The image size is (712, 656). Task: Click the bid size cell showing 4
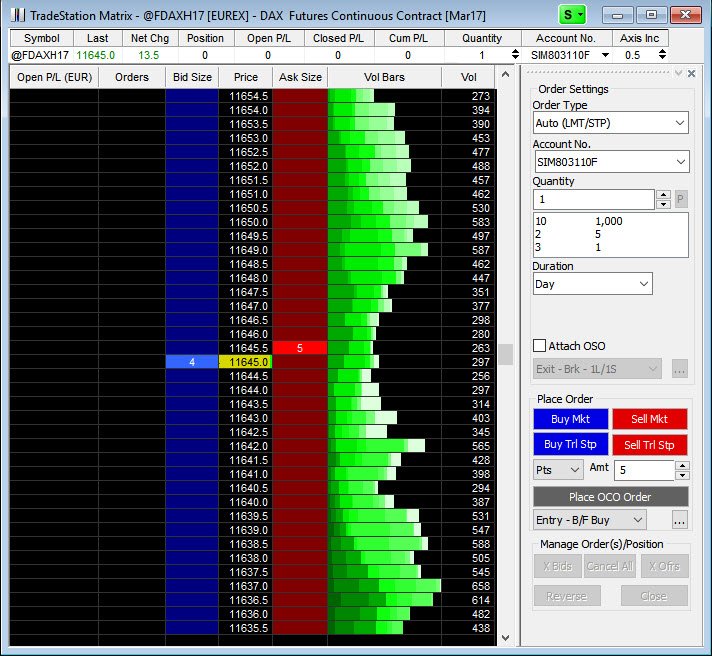(x=192, y=362)
